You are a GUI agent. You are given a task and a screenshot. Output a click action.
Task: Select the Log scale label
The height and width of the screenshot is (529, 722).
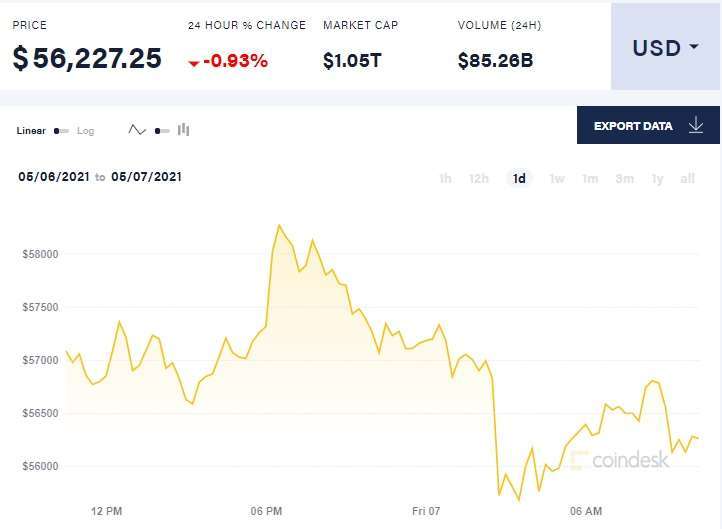[x=85, y=131]
